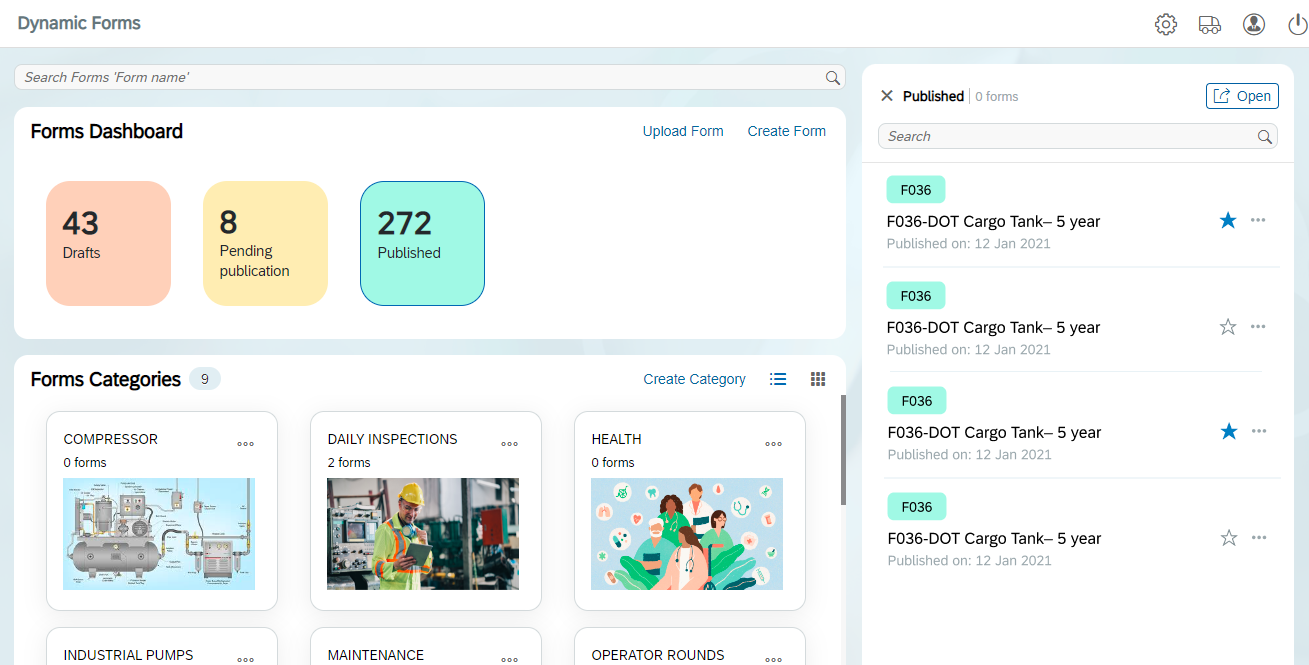This screenshot has height=665, width=1309.
Task: Click the Open button in Published panel
Action: (x=1242, y=96)
